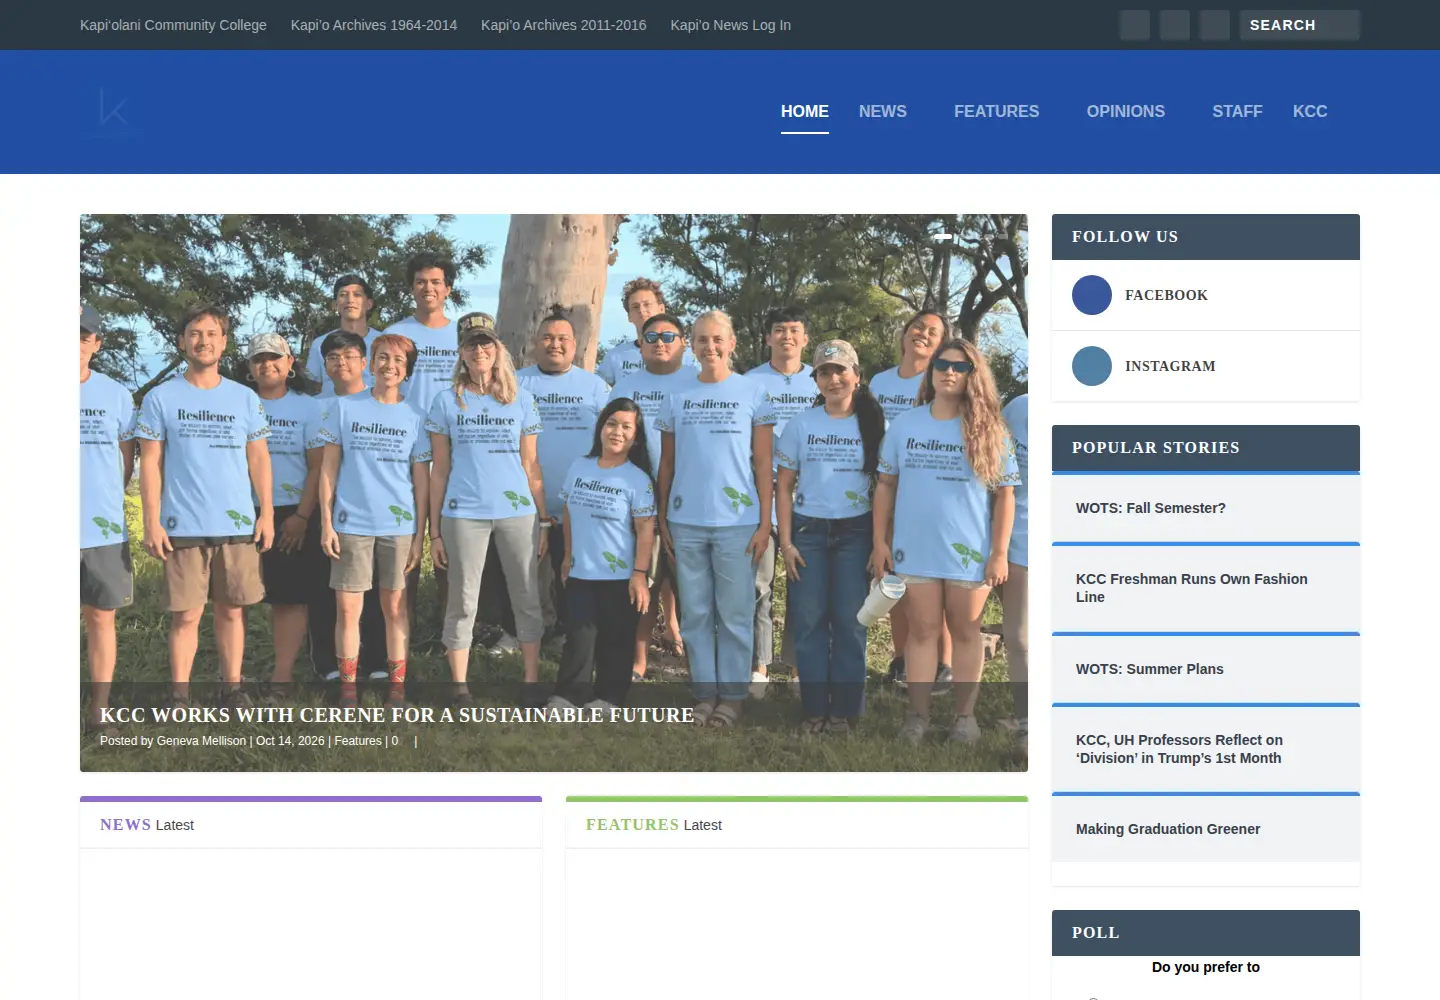Open author Geneva Mellison's page
Viewport: 1440px width, 1000px height.
201,741
